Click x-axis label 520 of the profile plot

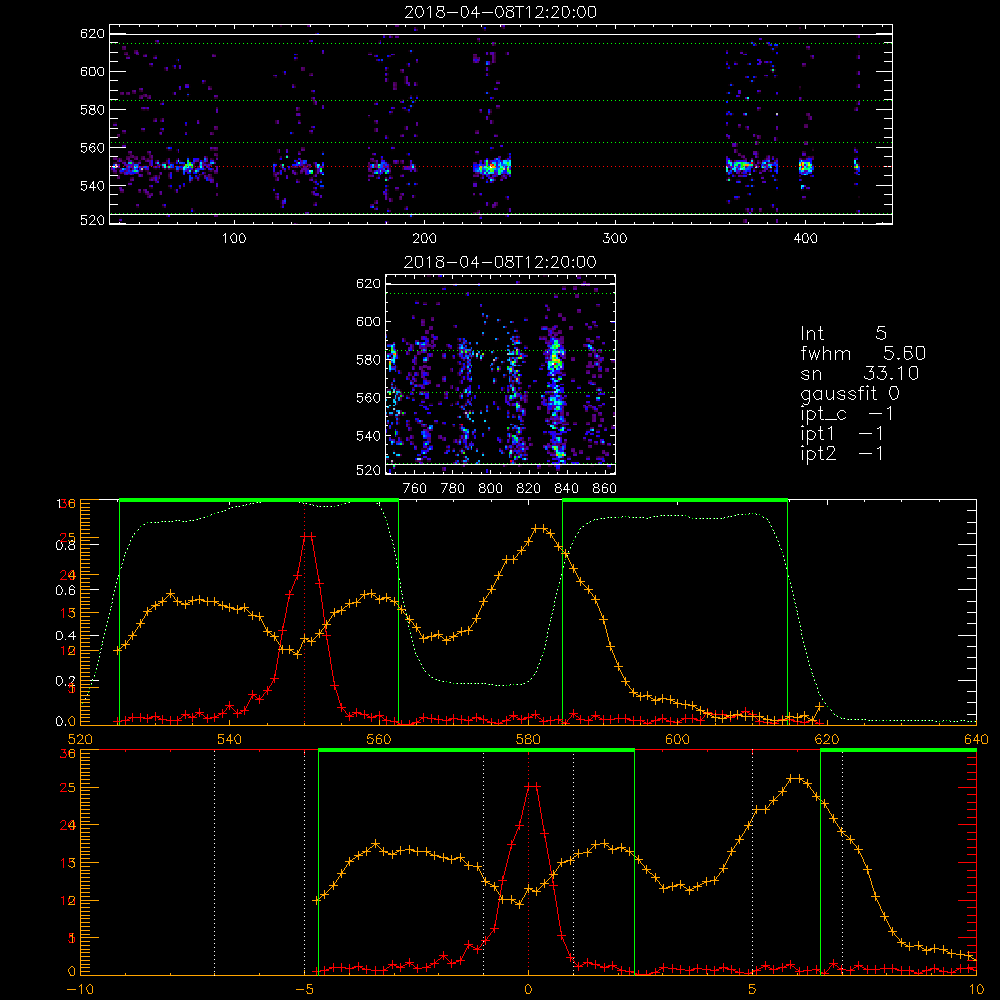80,739
